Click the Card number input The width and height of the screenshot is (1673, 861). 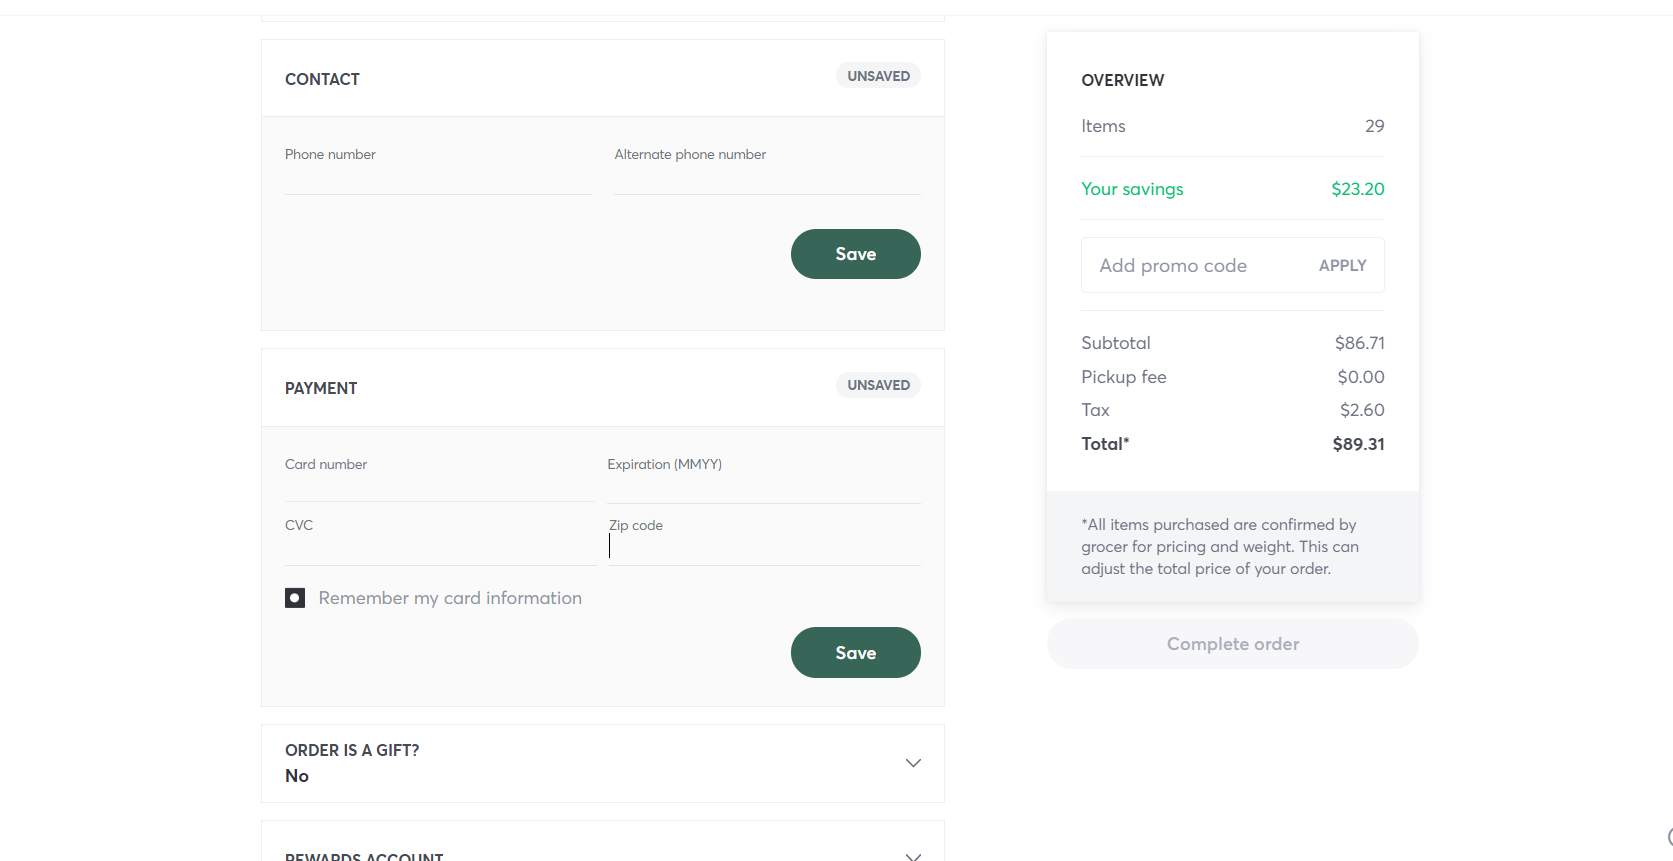pos(440,485)
